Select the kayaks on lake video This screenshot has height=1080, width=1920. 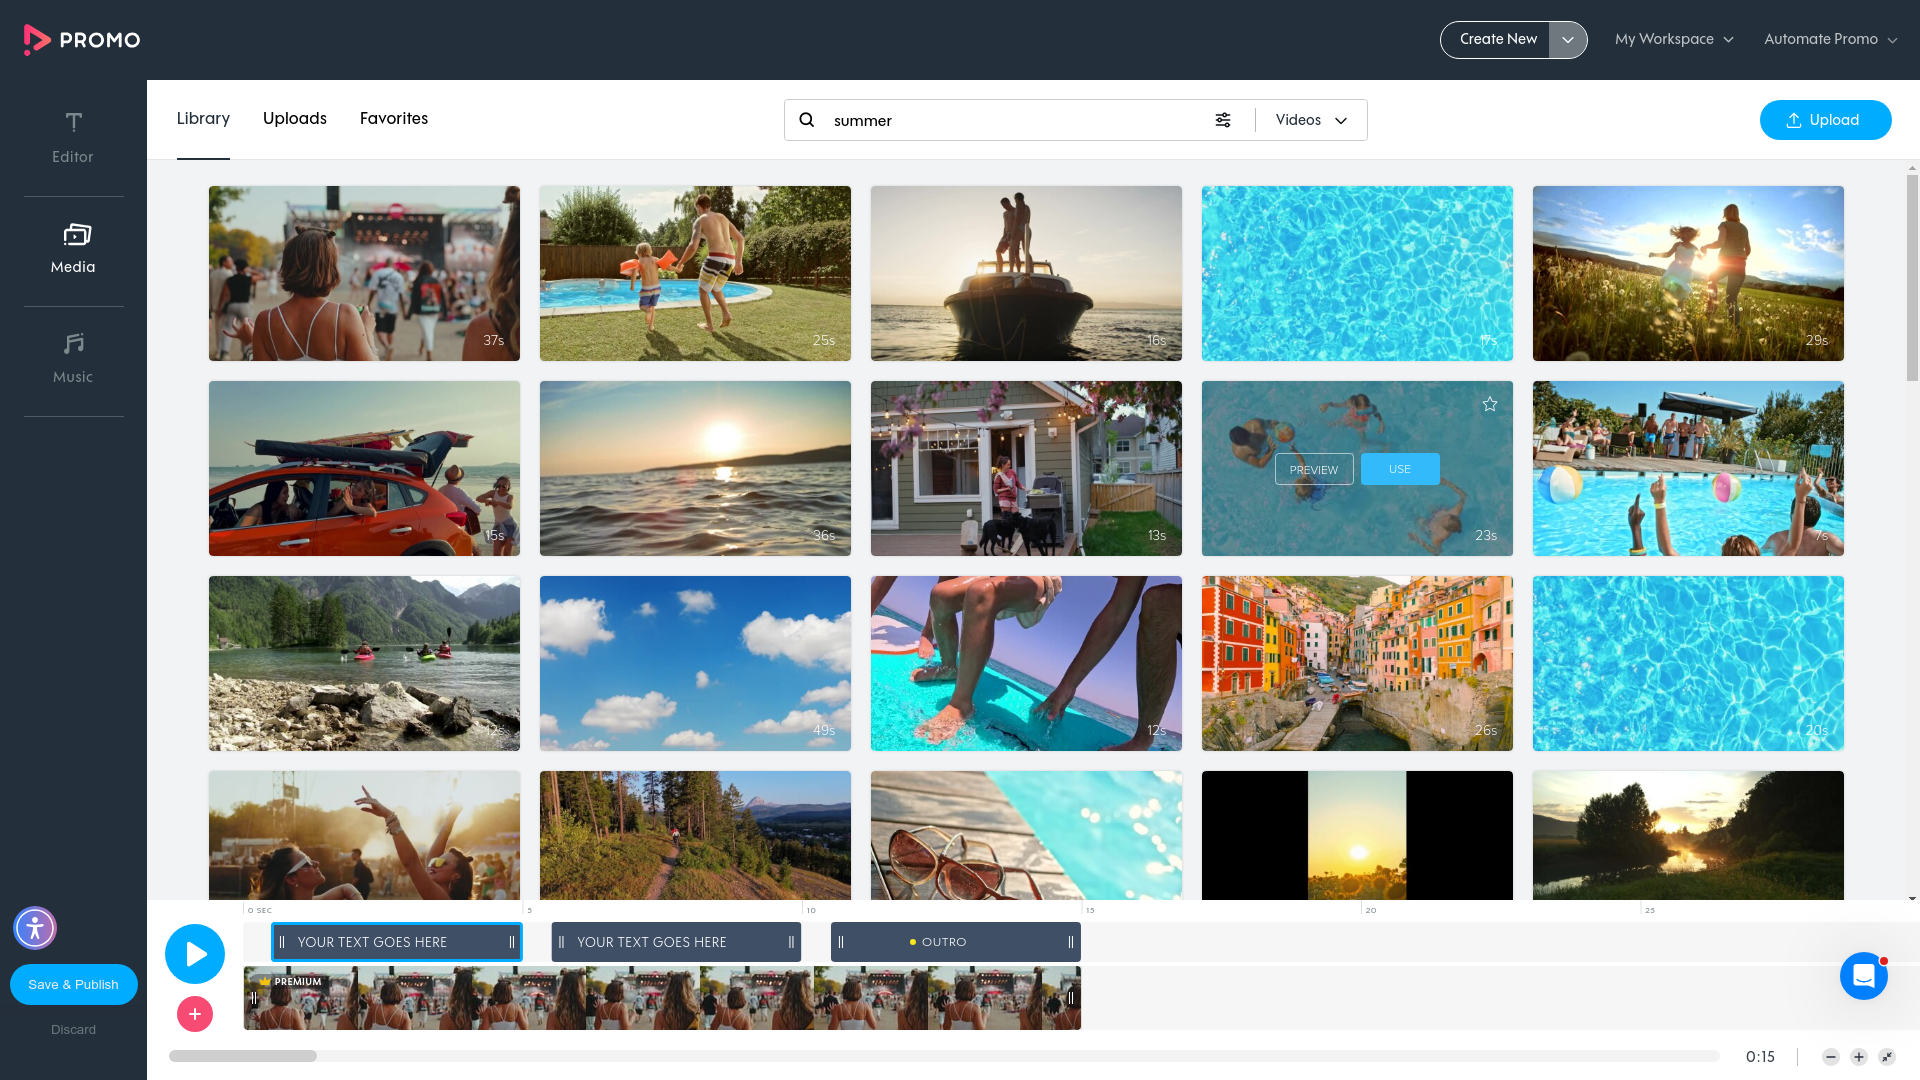pos(364,663)
